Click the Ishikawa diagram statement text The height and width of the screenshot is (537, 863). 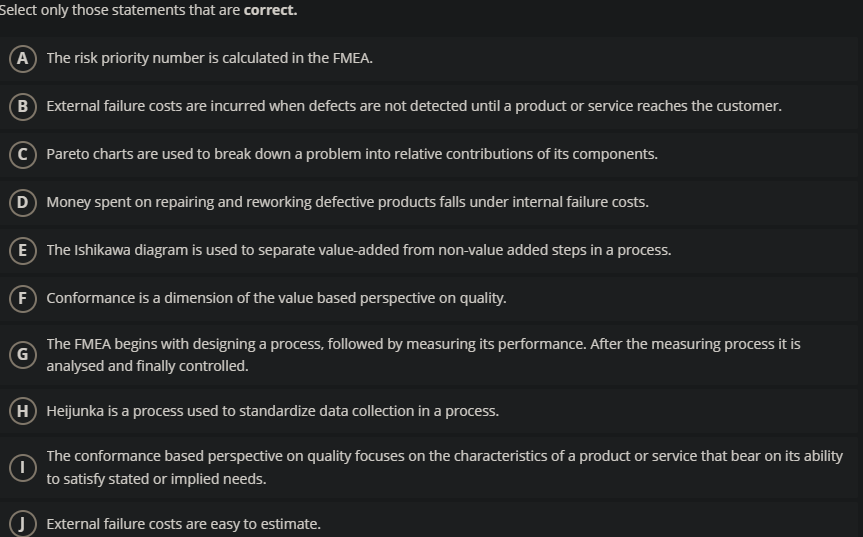pyautogui.click(x=358, y=250)
